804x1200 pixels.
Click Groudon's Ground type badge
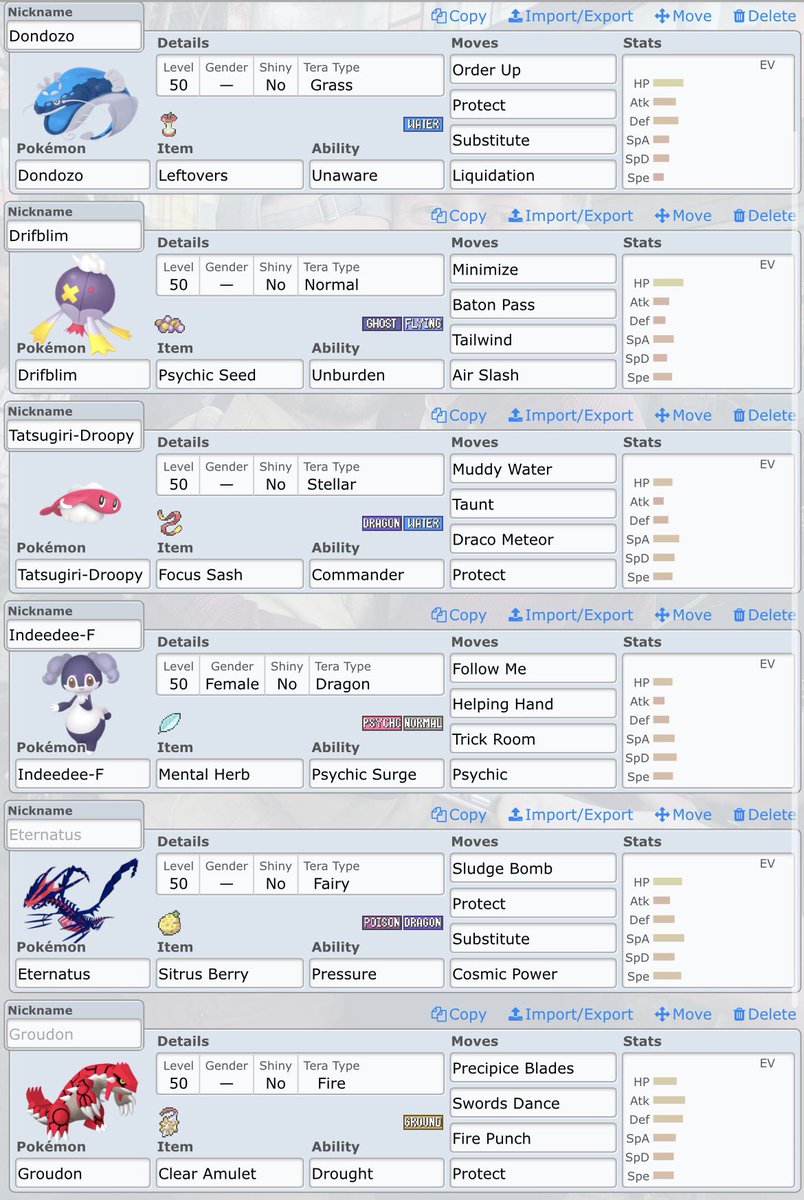(423, 1122)
